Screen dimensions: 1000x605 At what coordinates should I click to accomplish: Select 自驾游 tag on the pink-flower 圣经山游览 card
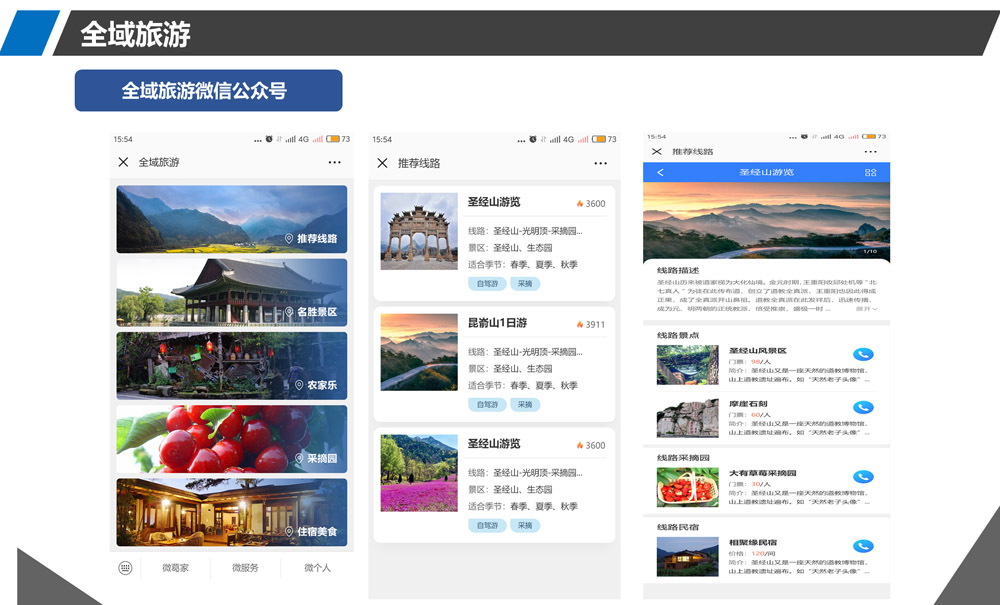487,525
